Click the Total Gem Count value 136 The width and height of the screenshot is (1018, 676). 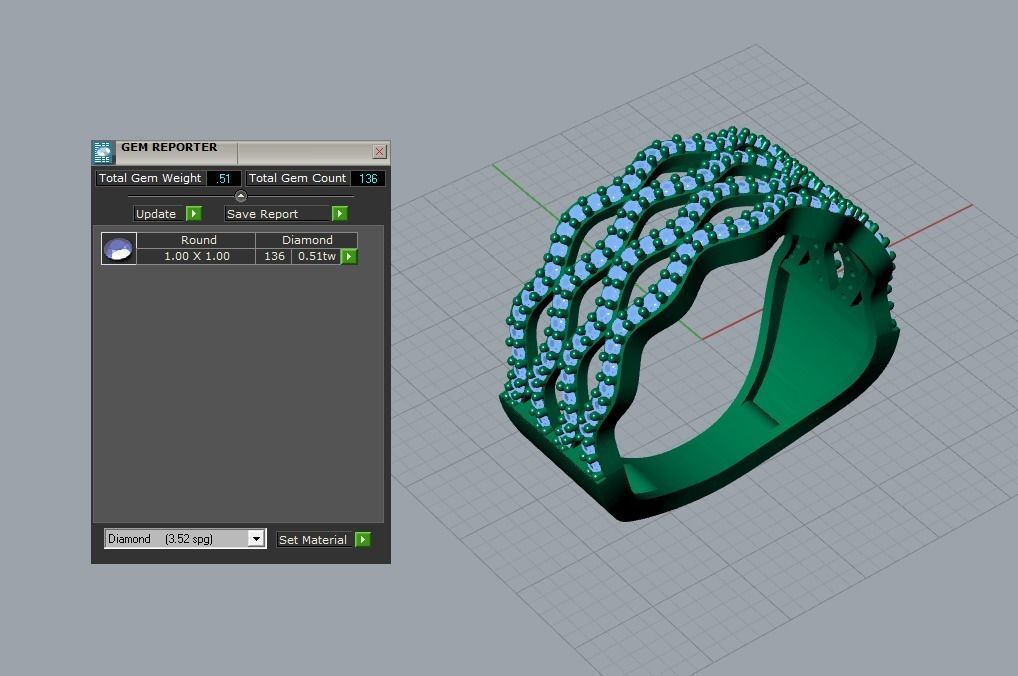point(368,179)
